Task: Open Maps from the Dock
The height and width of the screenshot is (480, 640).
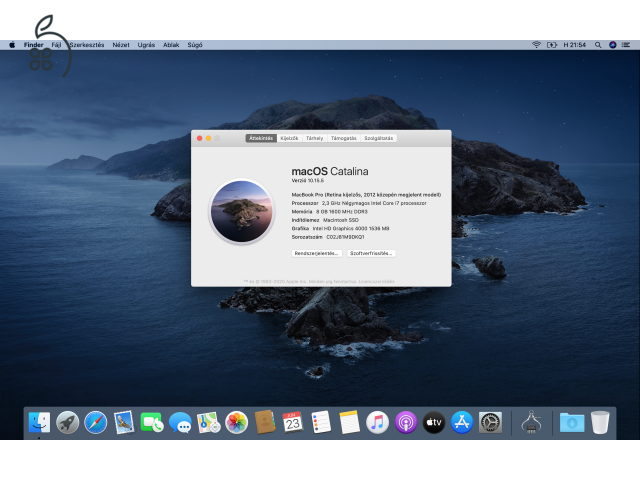Action: click(x=208, y=422)
